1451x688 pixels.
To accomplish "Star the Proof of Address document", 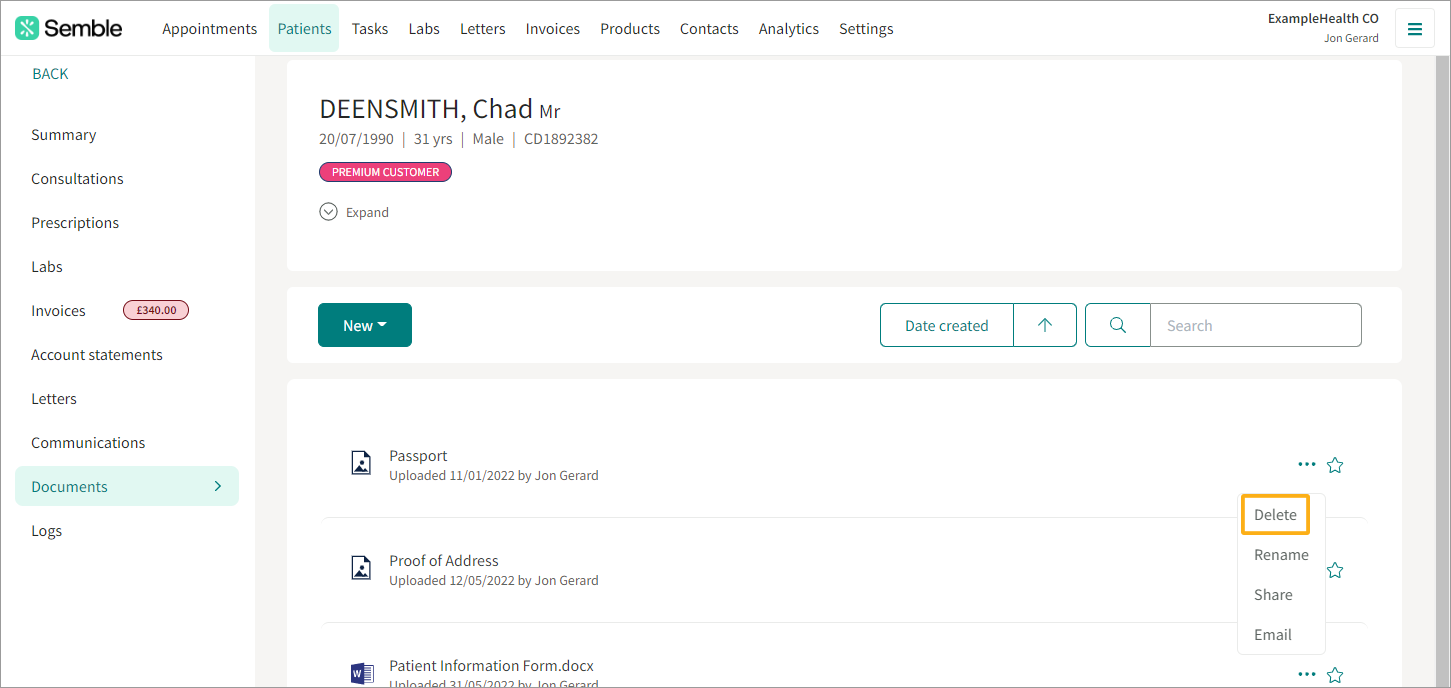I will pyautogui.click(x=1335, y=570).
